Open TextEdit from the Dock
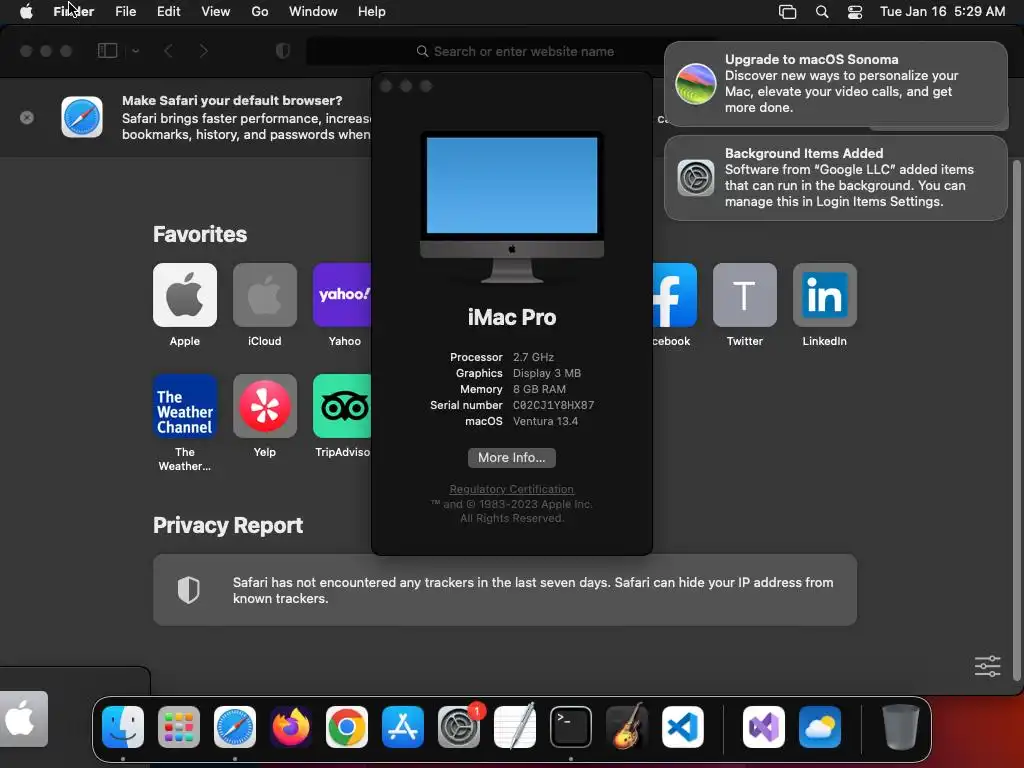This screenshot has height=768, width=1024. pos(515,727)
